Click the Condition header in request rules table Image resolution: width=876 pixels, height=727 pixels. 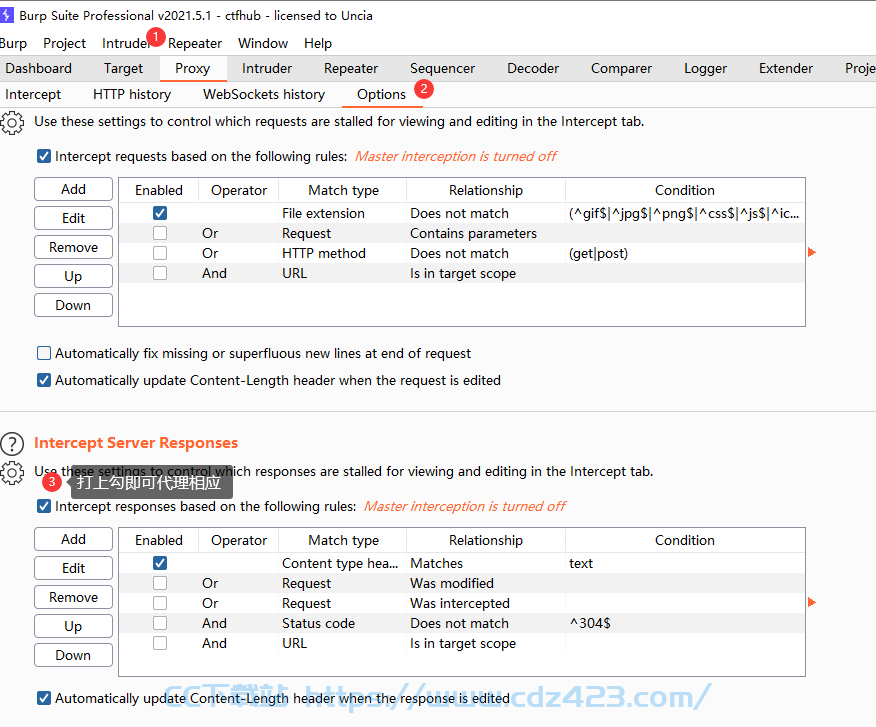(685, 190)
